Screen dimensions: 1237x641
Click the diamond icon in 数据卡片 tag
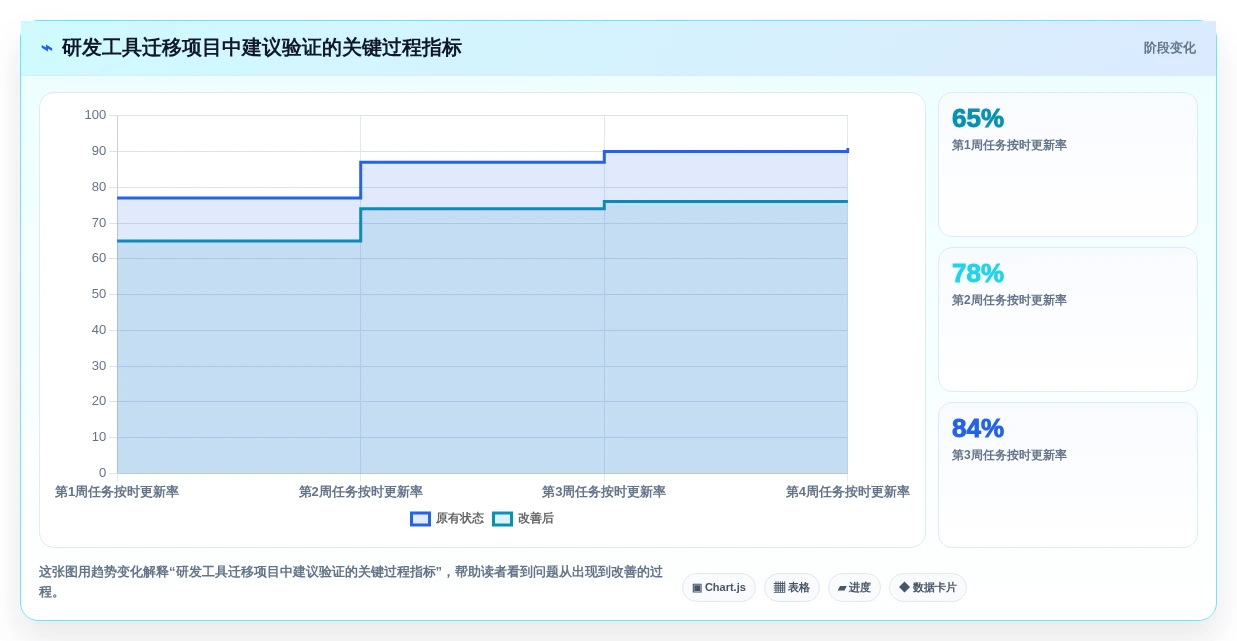tap(904, 588)
